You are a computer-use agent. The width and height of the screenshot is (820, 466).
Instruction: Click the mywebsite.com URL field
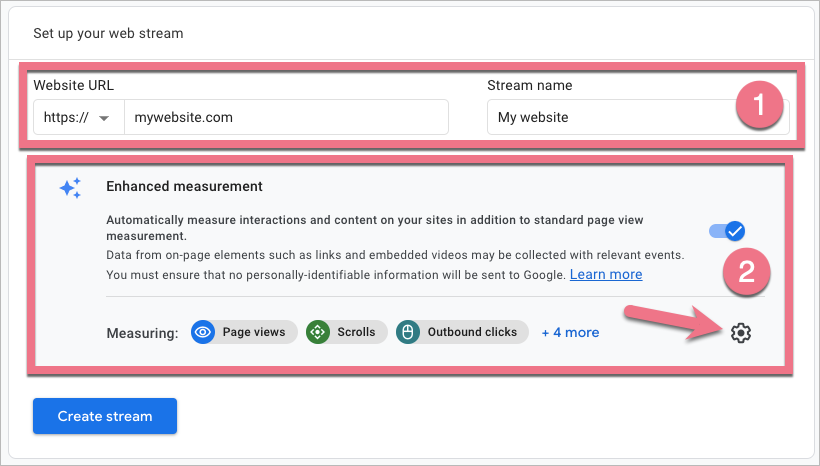pos(286,117)
